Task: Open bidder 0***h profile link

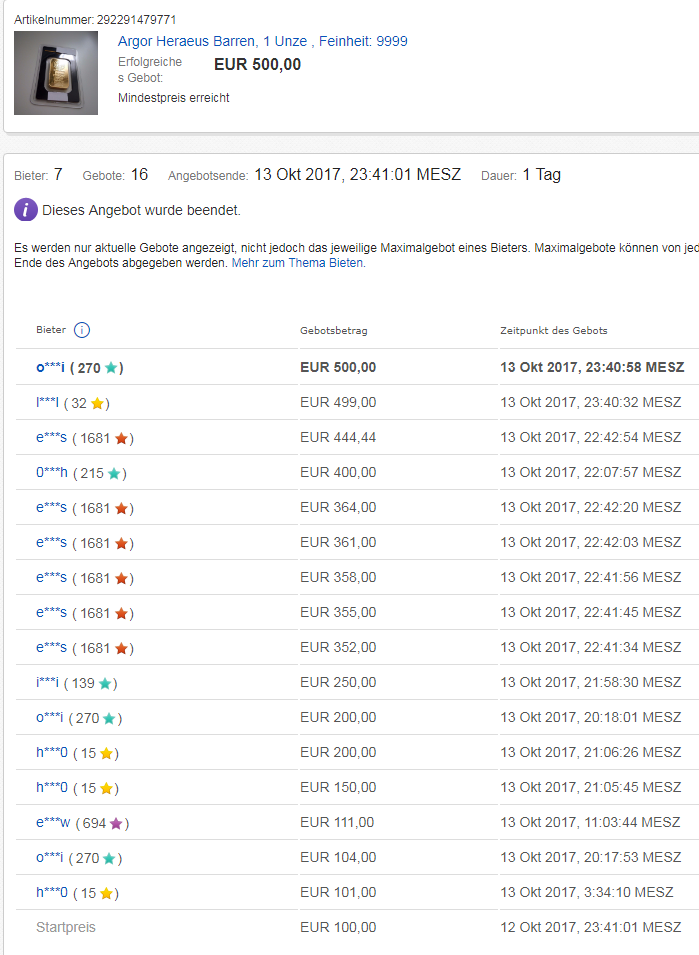Action: (52, 473)
